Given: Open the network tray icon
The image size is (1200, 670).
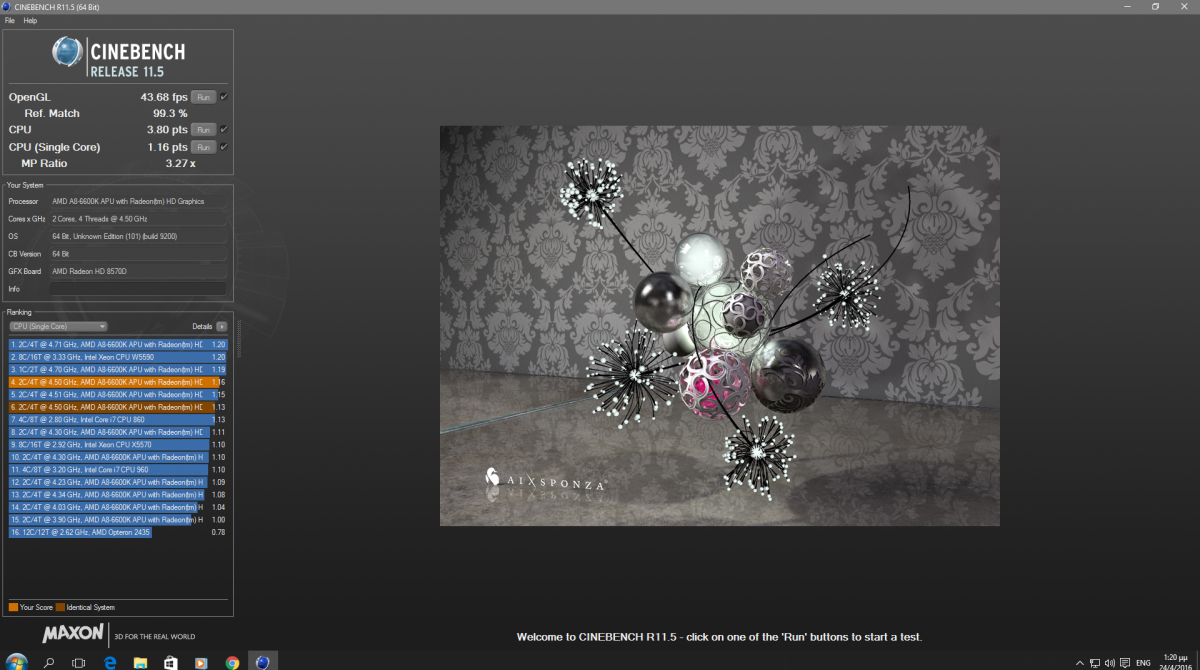Looking at the screenshot, I should click(1095, 662).
